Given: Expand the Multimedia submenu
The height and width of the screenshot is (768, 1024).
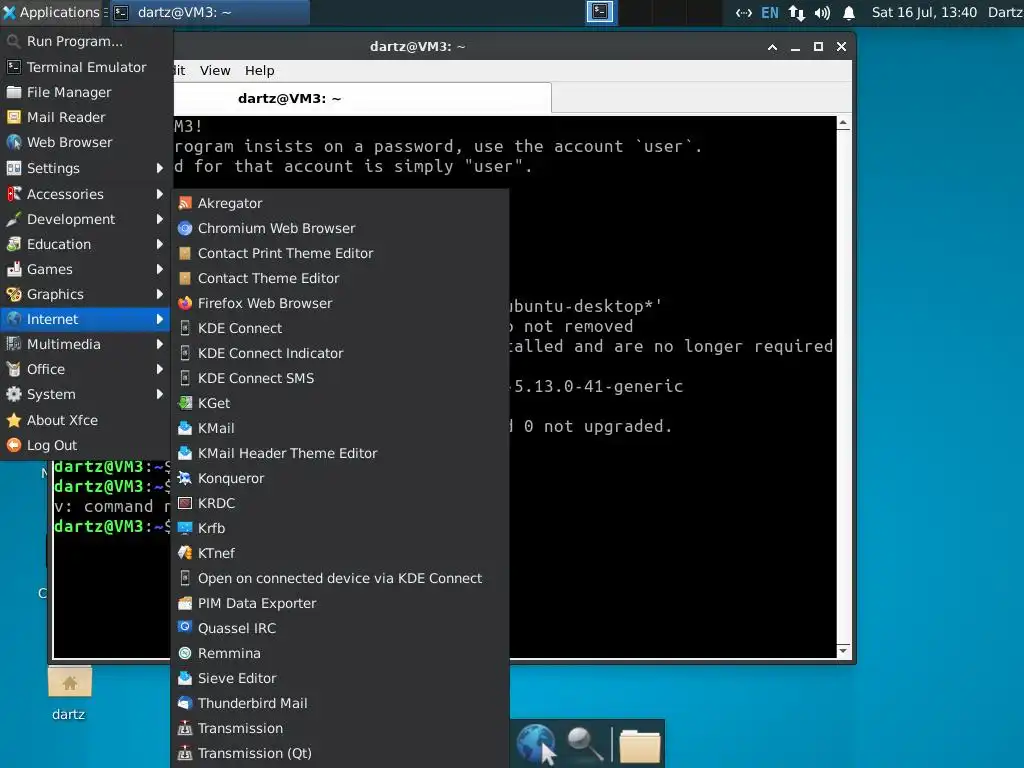Looking at the screenshot, I should tap(85, 345).
